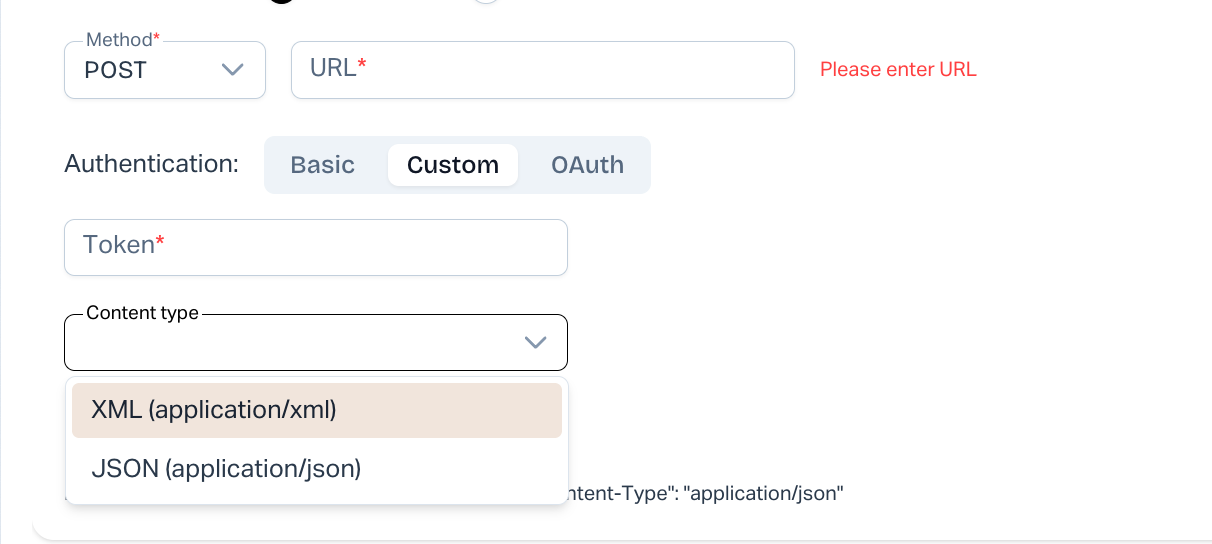The height and width of the screenshot is (544, 1212).
Task: Click the red asterisk beside Token
Action: click(x=160, y=243)
